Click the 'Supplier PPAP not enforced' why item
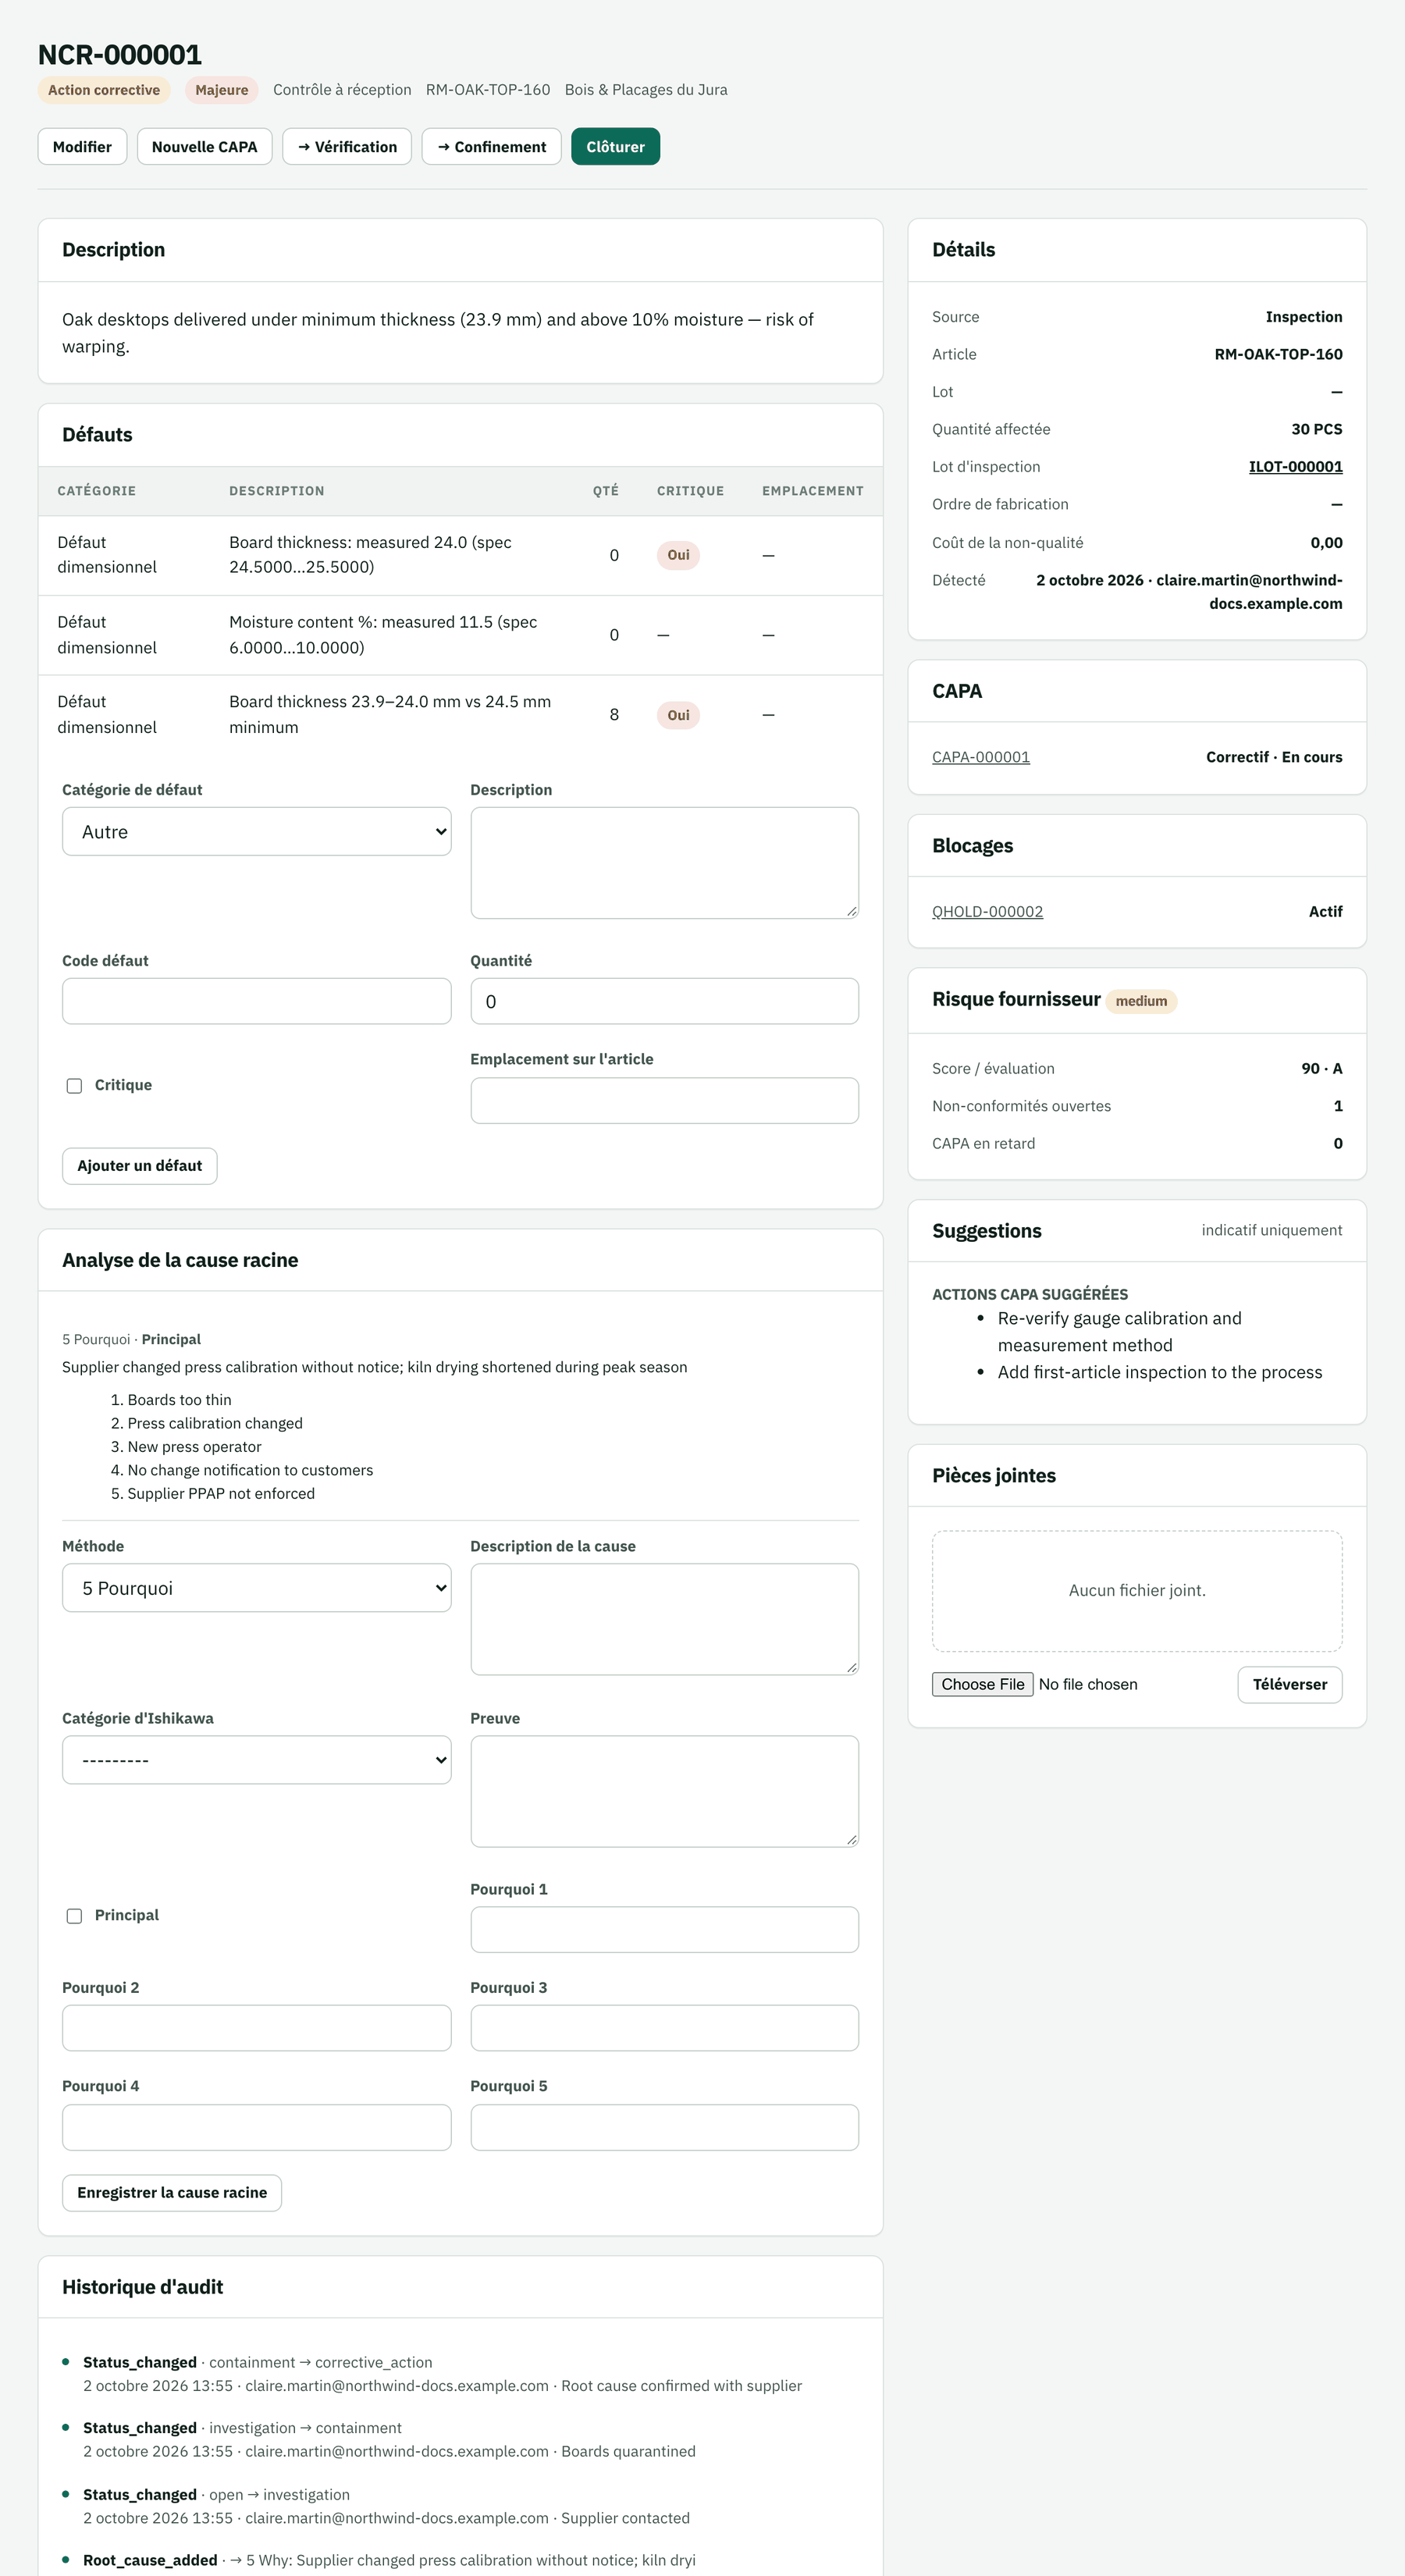 (x=220, y=1494)
